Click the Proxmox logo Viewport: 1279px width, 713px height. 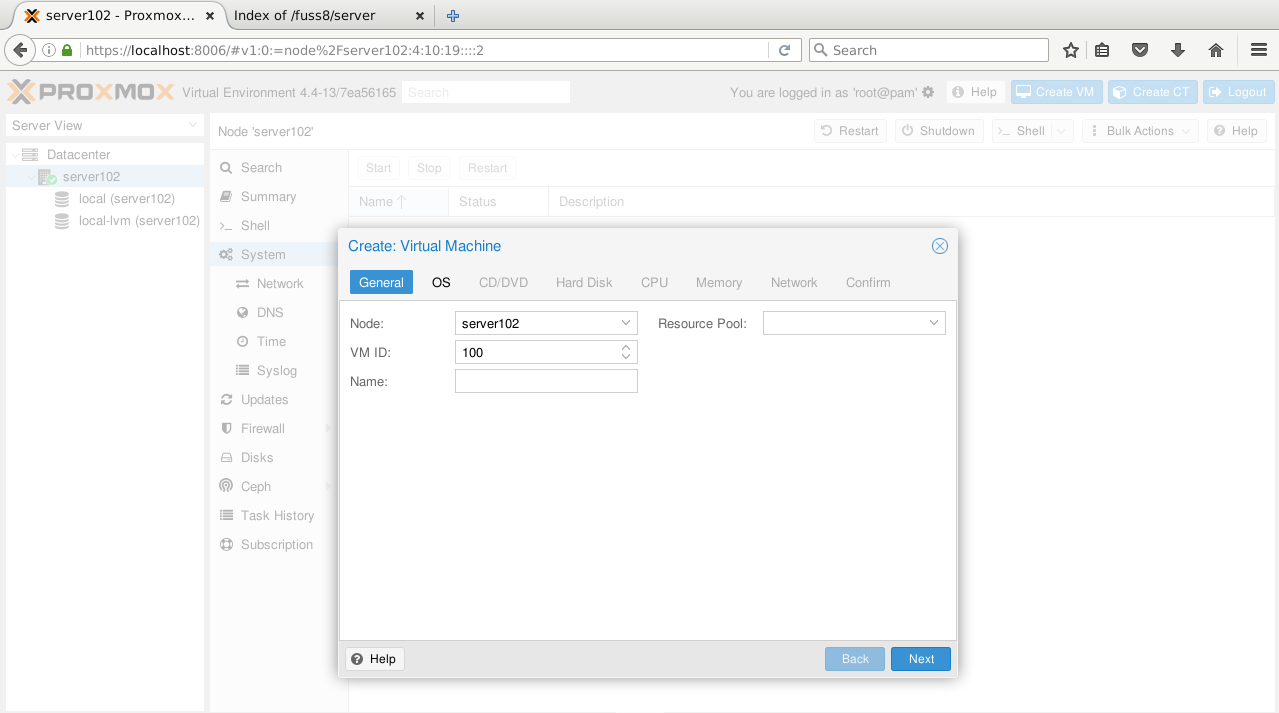tap(91, 92)
